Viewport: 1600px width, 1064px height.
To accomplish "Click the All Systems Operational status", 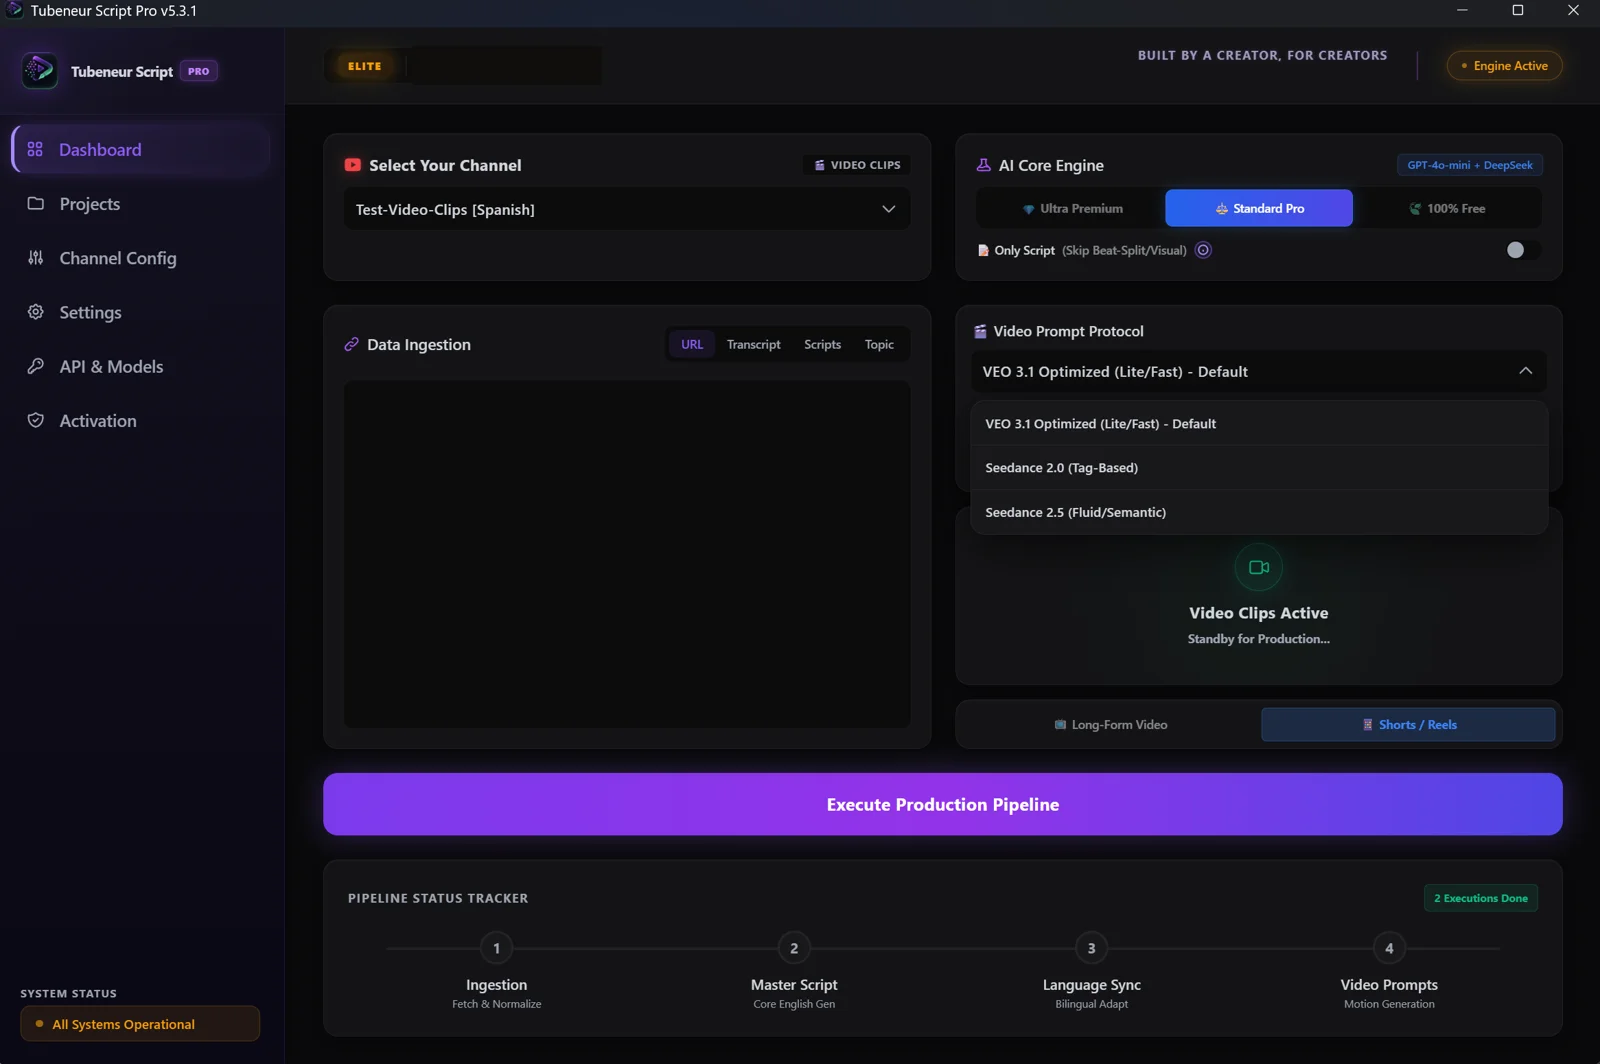I will (140, 1024).
